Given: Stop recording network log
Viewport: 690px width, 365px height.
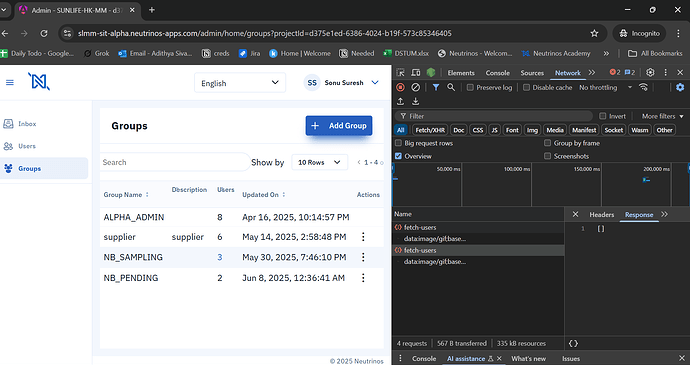Looking at the screenshot, I should pyautogui.click(x=400, y=87).
